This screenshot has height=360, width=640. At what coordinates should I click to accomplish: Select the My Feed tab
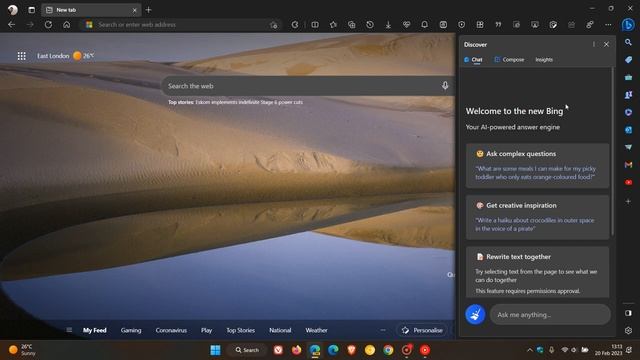95,330
